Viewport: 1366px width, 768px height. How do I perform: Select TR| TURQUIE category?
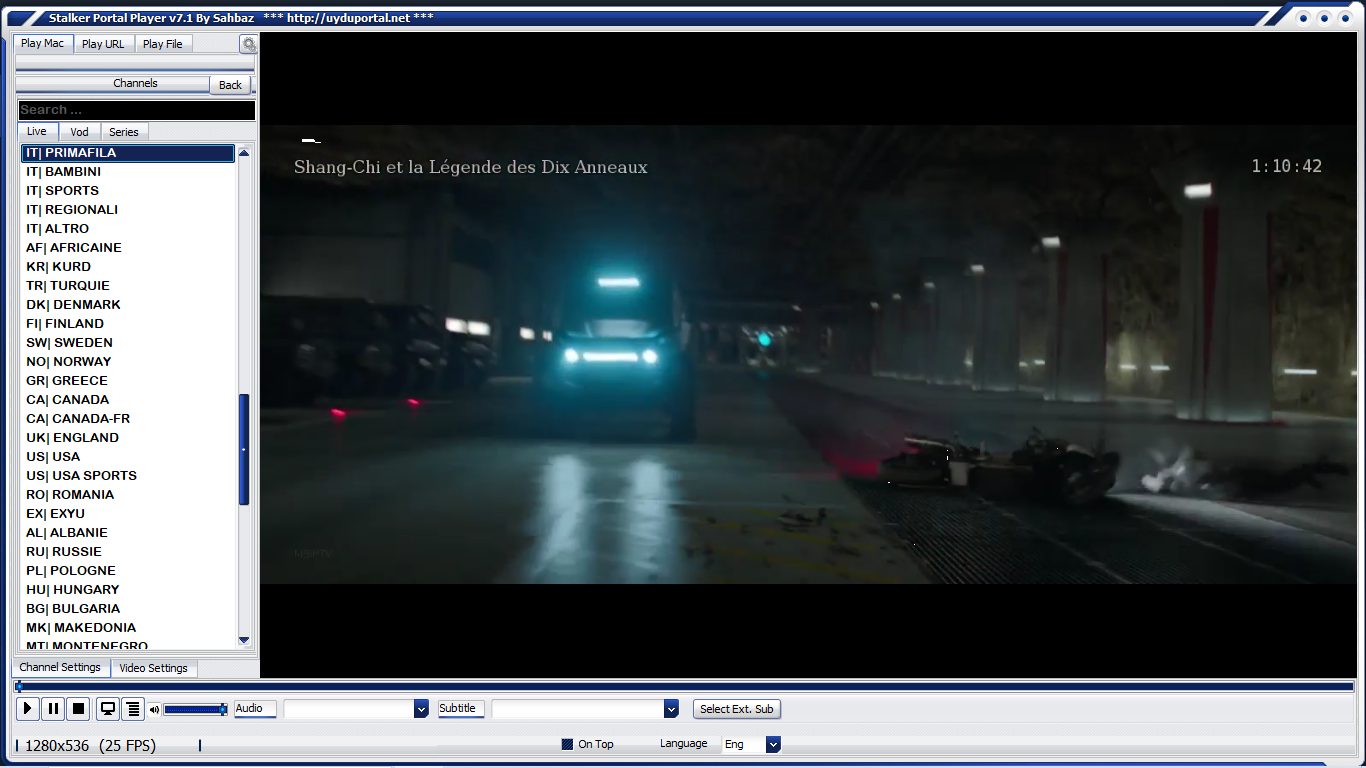tap(128, 286)
